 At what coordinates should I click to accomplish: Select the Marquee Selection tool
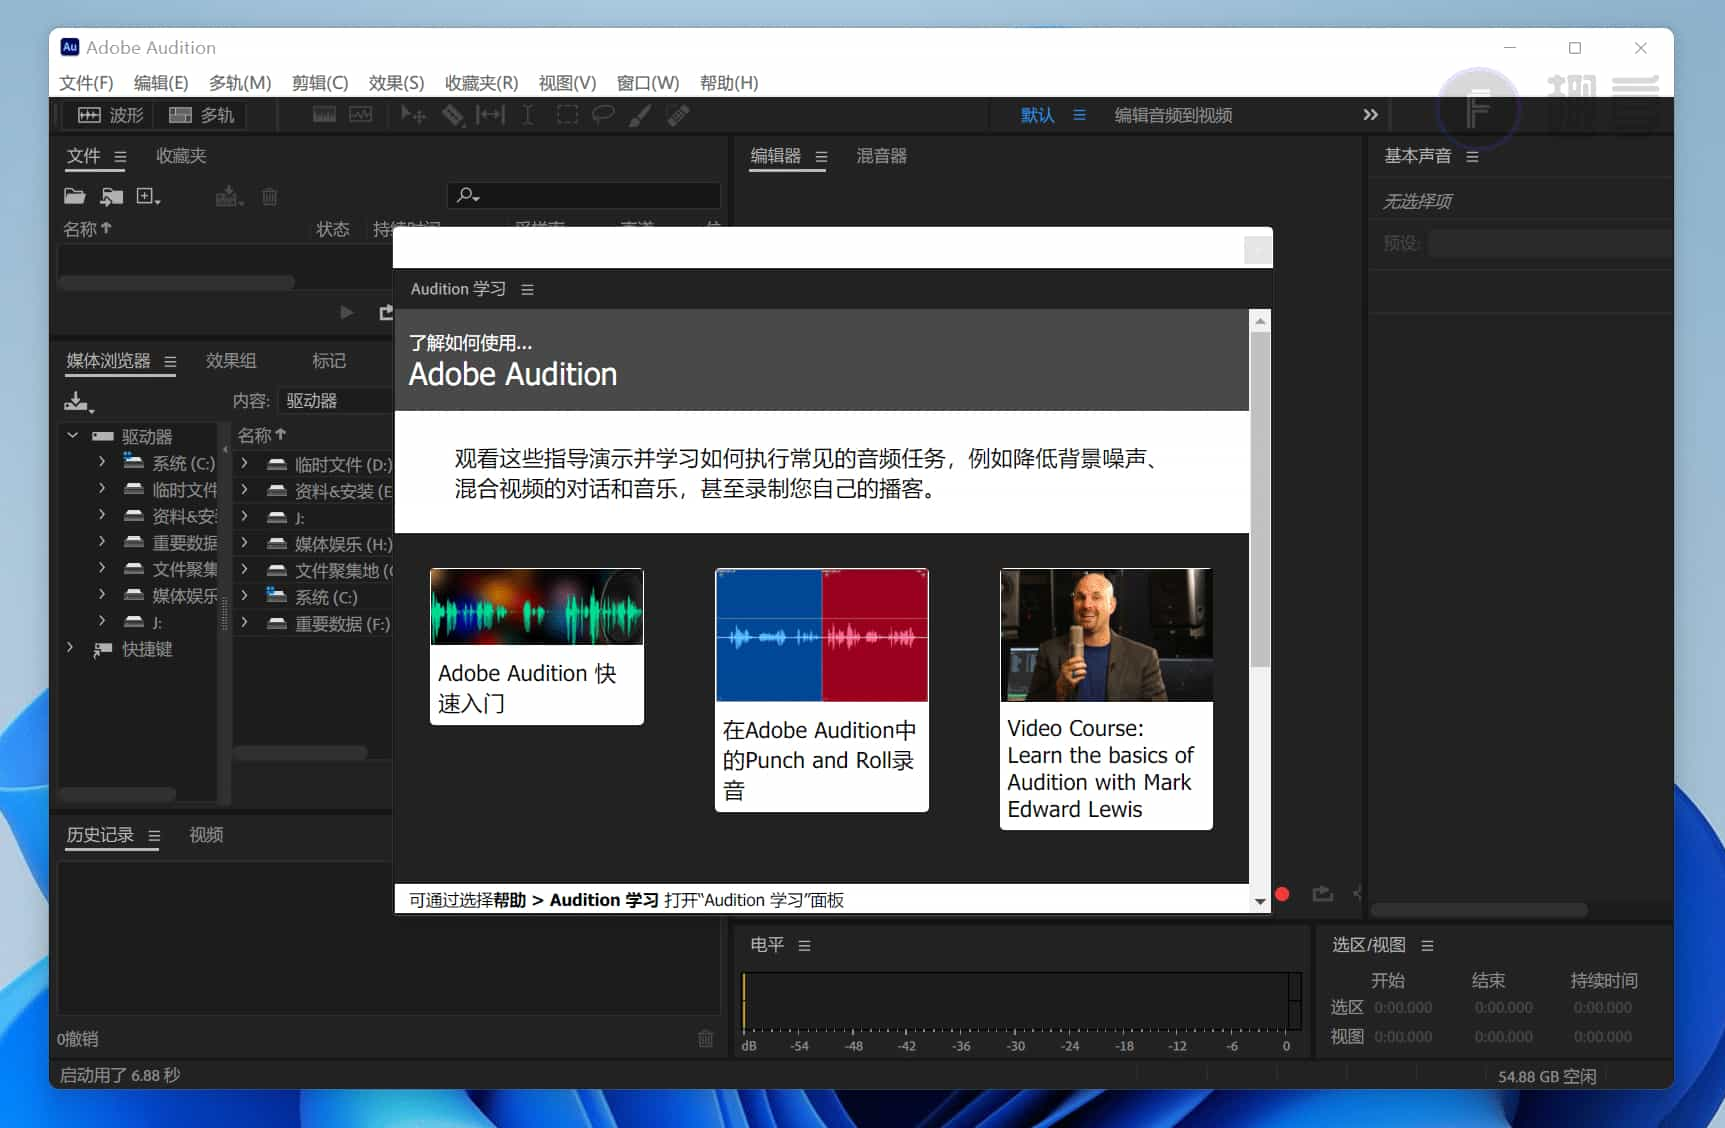tap(567, 115)
